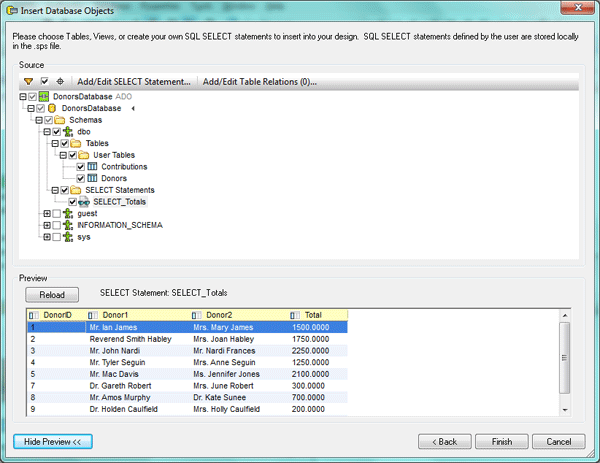The height and width of the screenshot is (463, 600).
Task: Click the Finish button
Action: [502, 442]
